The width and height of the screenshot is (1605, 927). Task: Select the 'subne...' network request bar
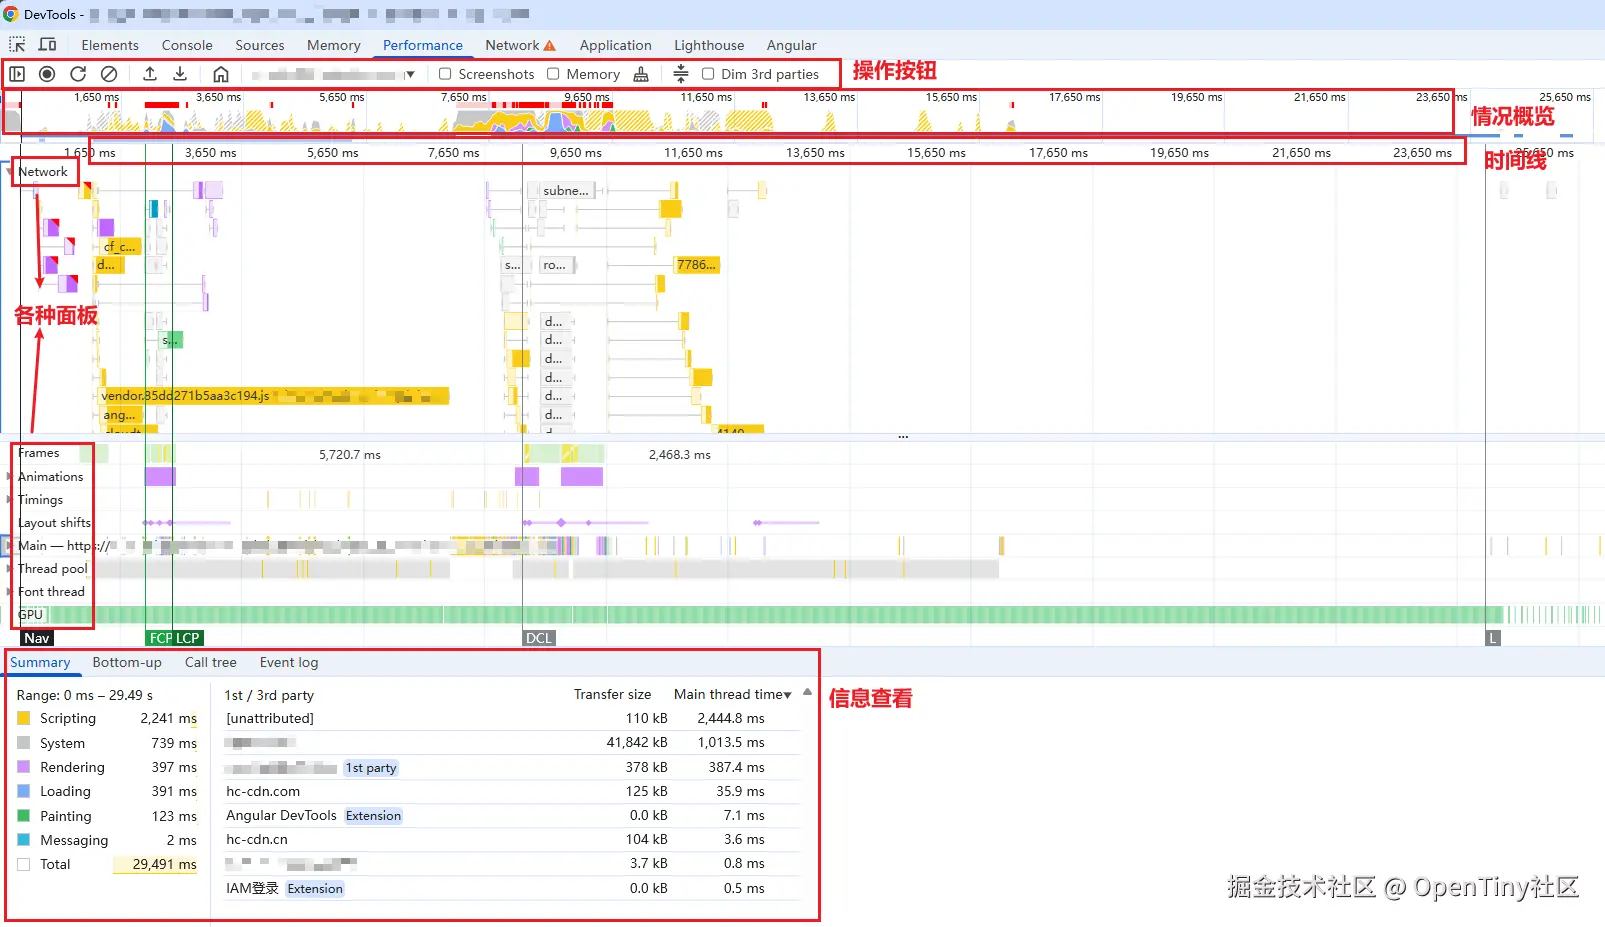(566, 190)
